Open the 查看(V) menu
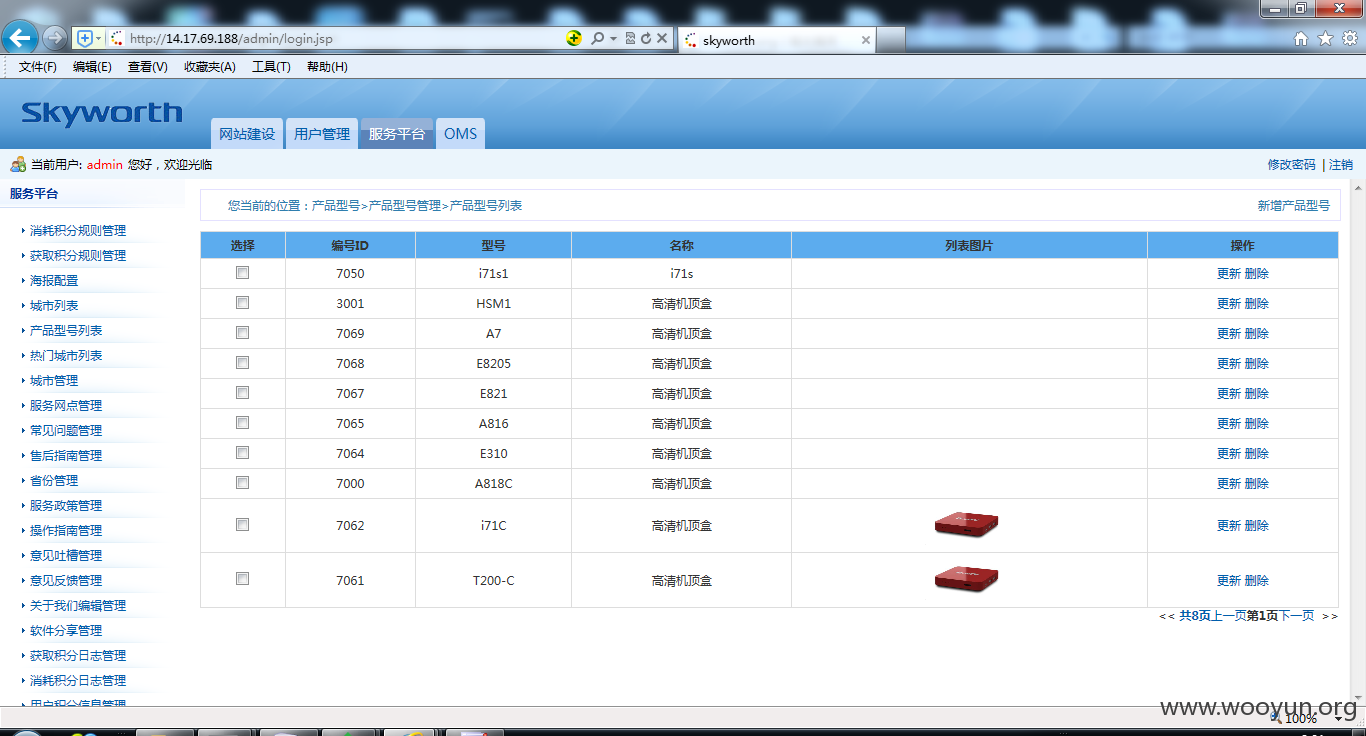Screen dimensions: 1366x736 tap(147, 67)
